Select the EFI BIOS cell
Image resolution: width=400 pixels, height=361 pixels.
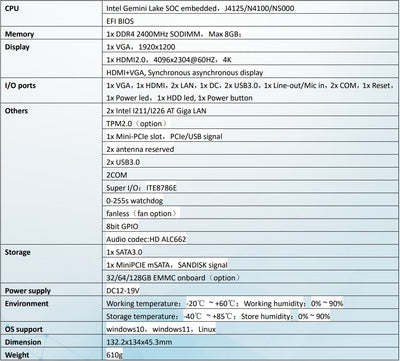[x=250, y=21]
